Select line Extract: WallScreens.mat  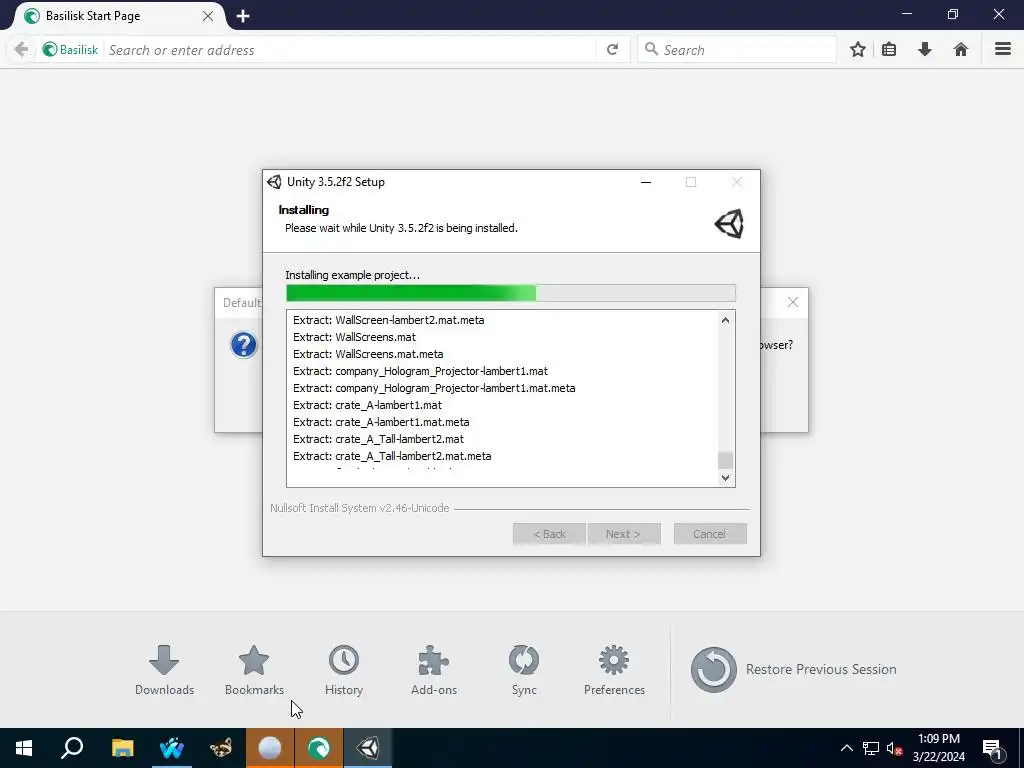pyautogui.click(x=355, y=337)
